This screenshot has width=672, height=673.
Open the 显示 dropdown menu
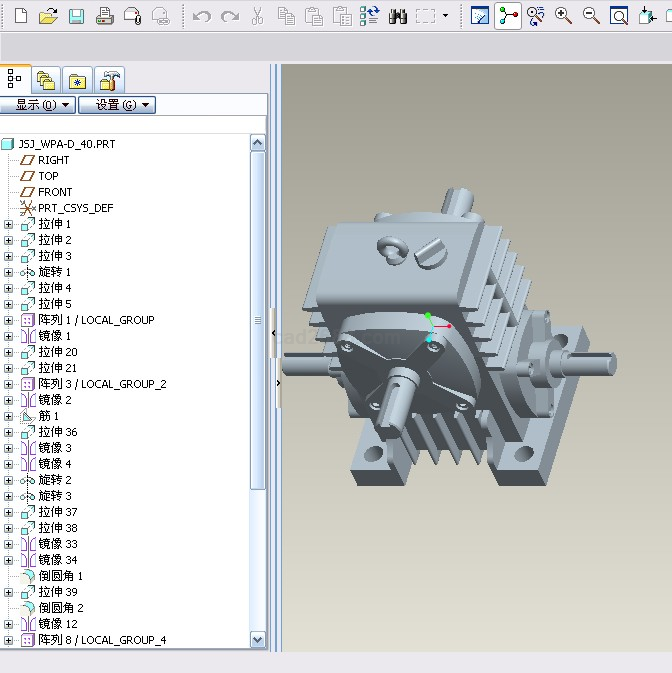tap(39, 104)
